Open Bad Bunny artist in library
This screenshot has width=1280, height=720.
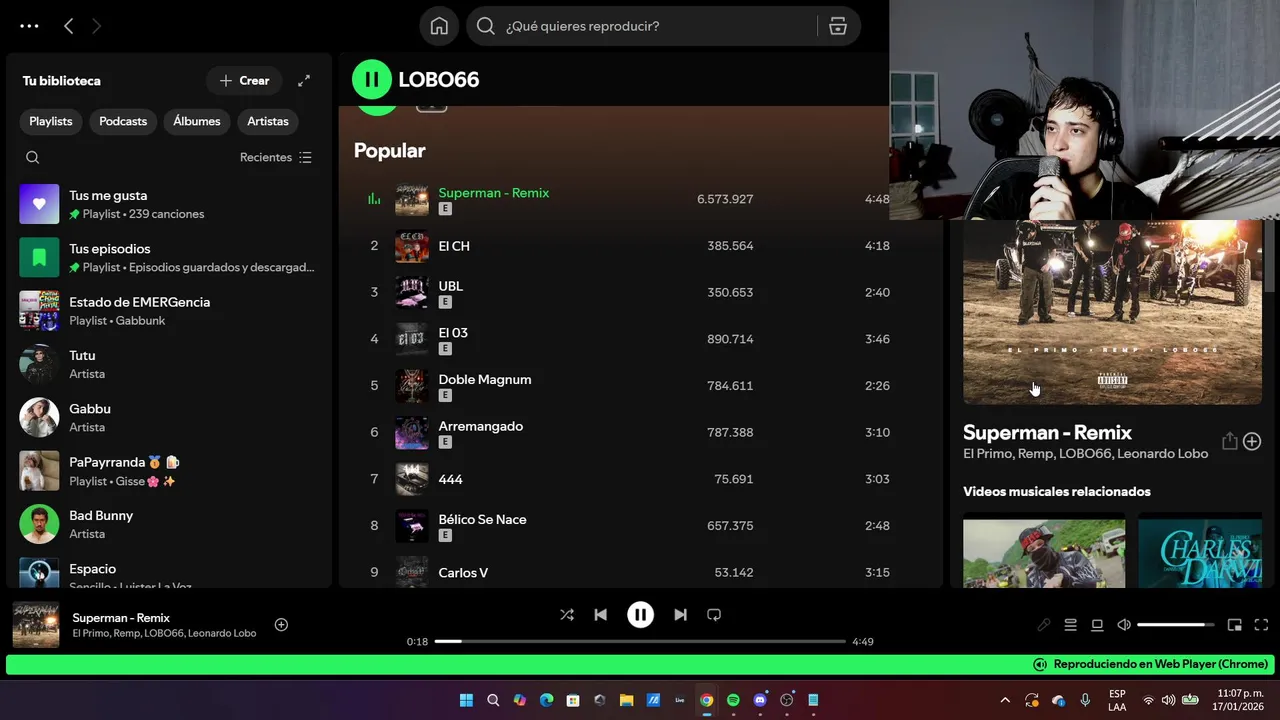(x=170, y=524)
